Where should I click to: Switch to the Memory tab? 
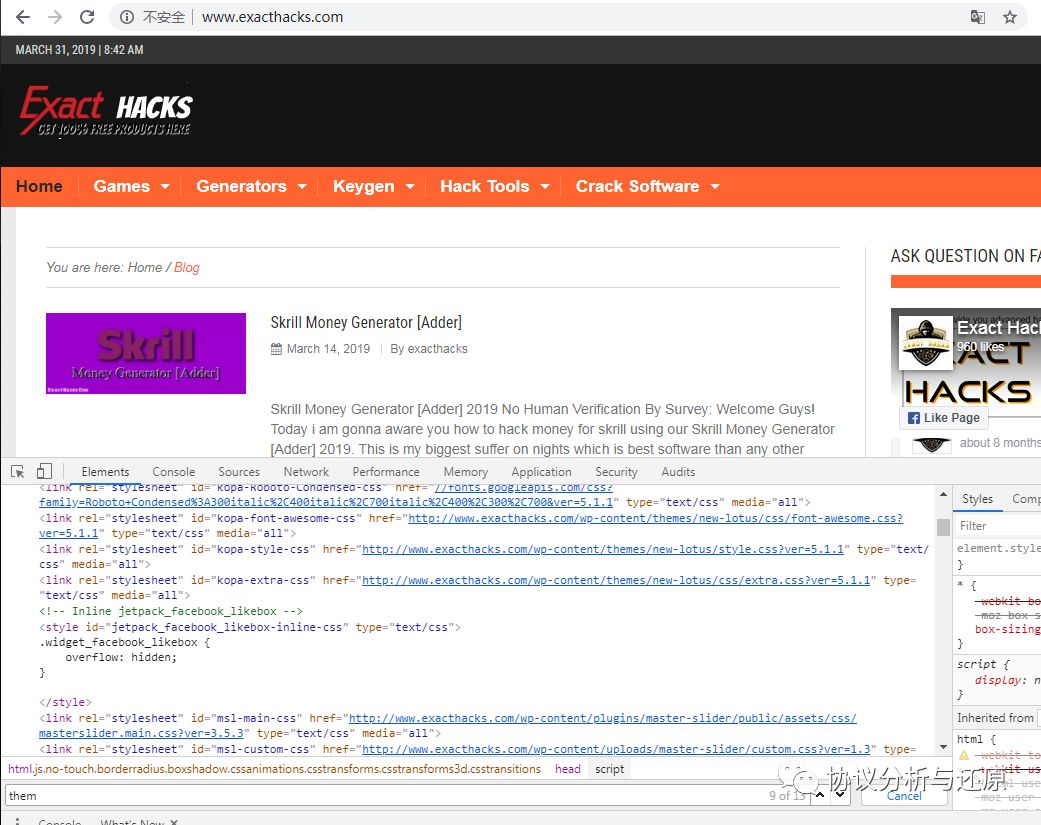465,472
